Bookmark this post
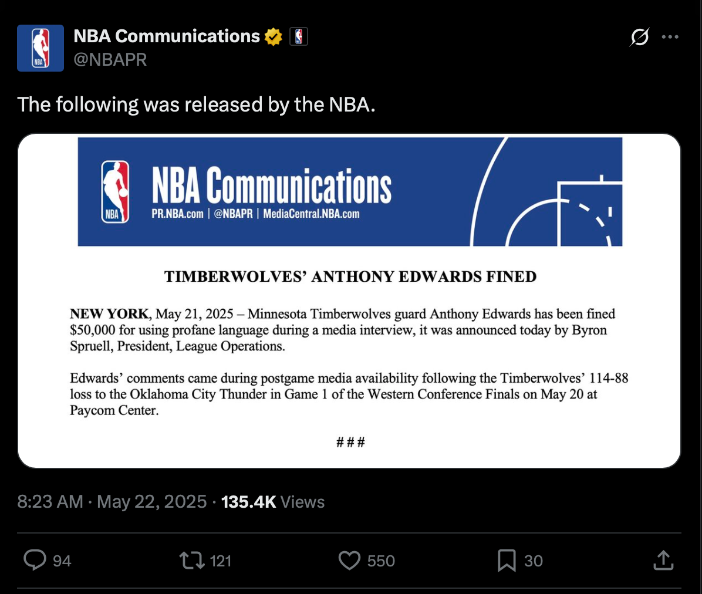 [x=507, y=561]
